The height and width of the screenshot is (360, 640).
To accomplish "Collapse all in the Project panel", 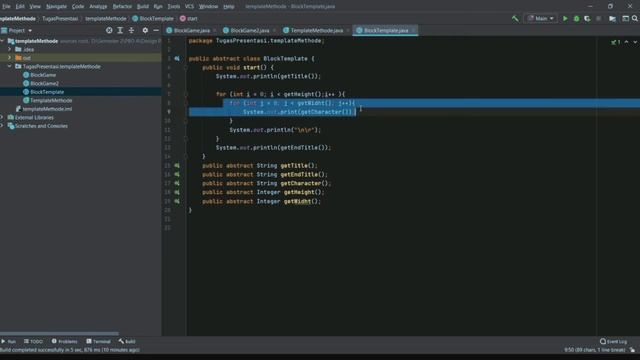I will (131, 30).
